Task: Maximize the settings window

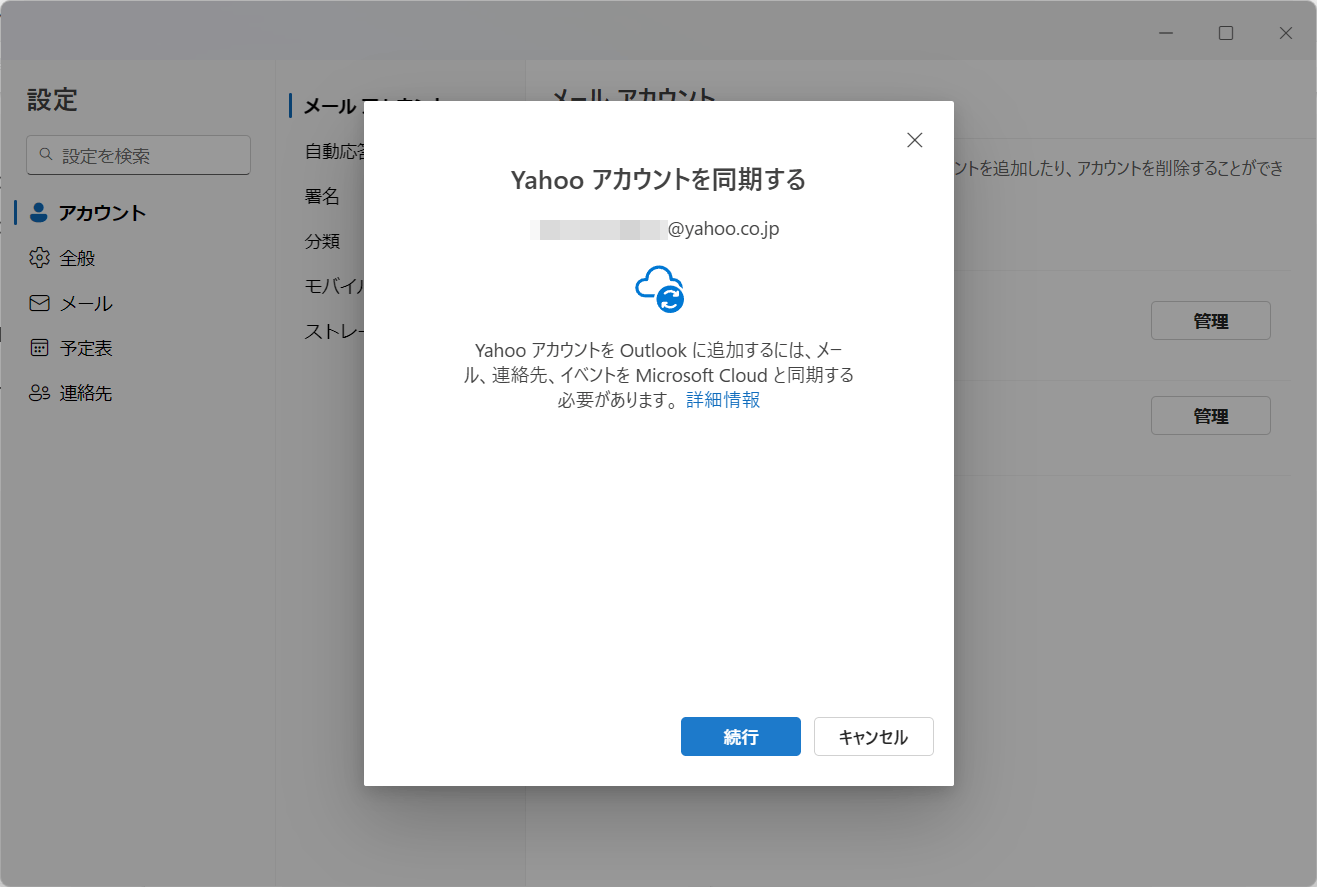Action: [1225, 33]
